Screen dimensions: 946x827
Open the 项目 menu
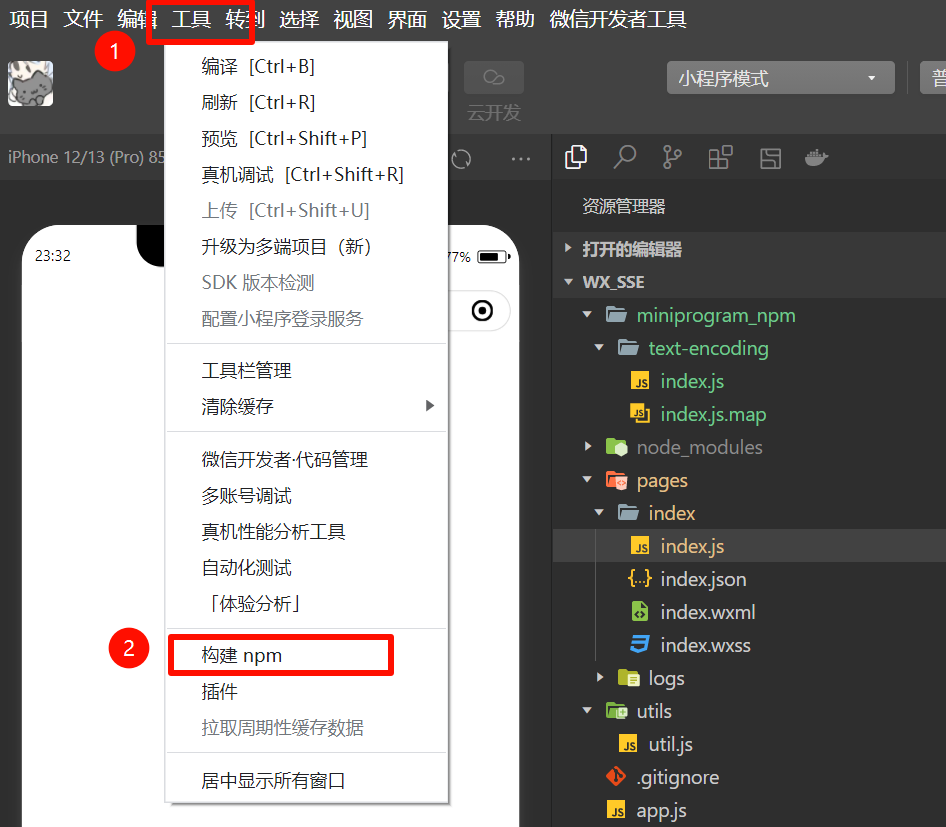[x=28, y=19]
